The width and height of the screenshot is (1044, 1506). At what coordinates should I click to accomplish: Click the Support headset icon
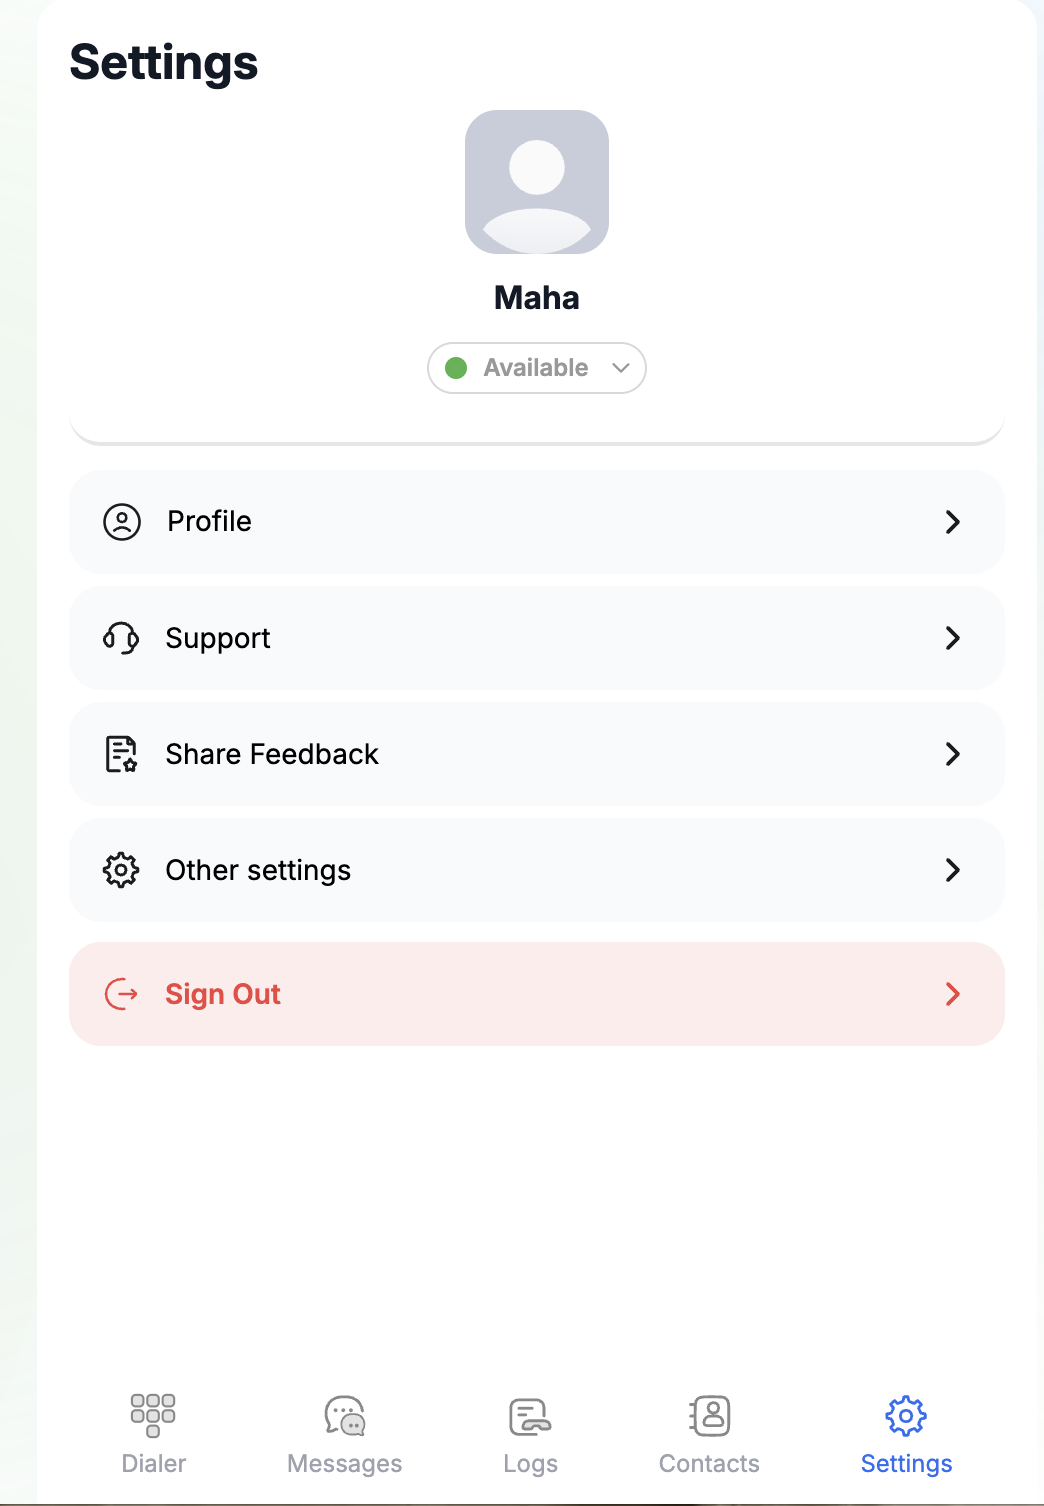pos(121,638)
